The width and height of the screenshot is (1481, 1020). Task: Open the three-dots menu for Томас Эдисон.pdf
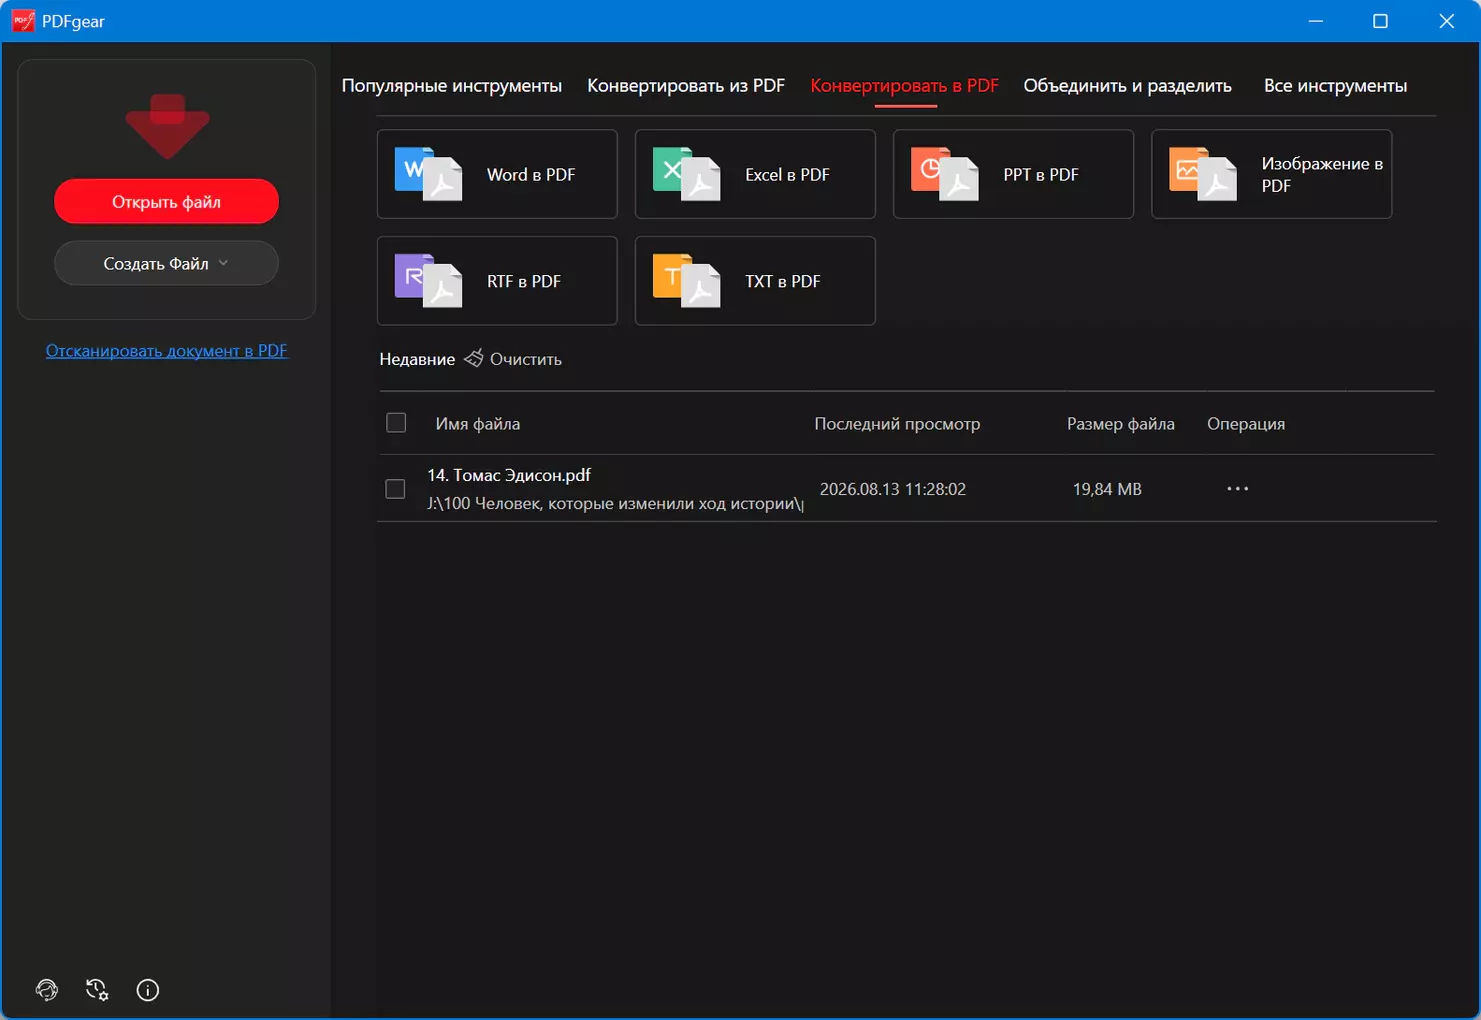tap(1238, 489)
